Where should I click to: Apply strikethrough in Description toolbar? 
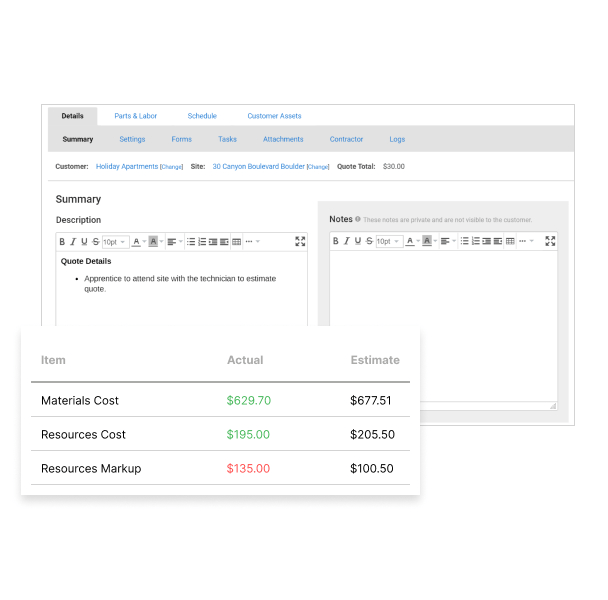pyautogui.click(x=95, y=242)
